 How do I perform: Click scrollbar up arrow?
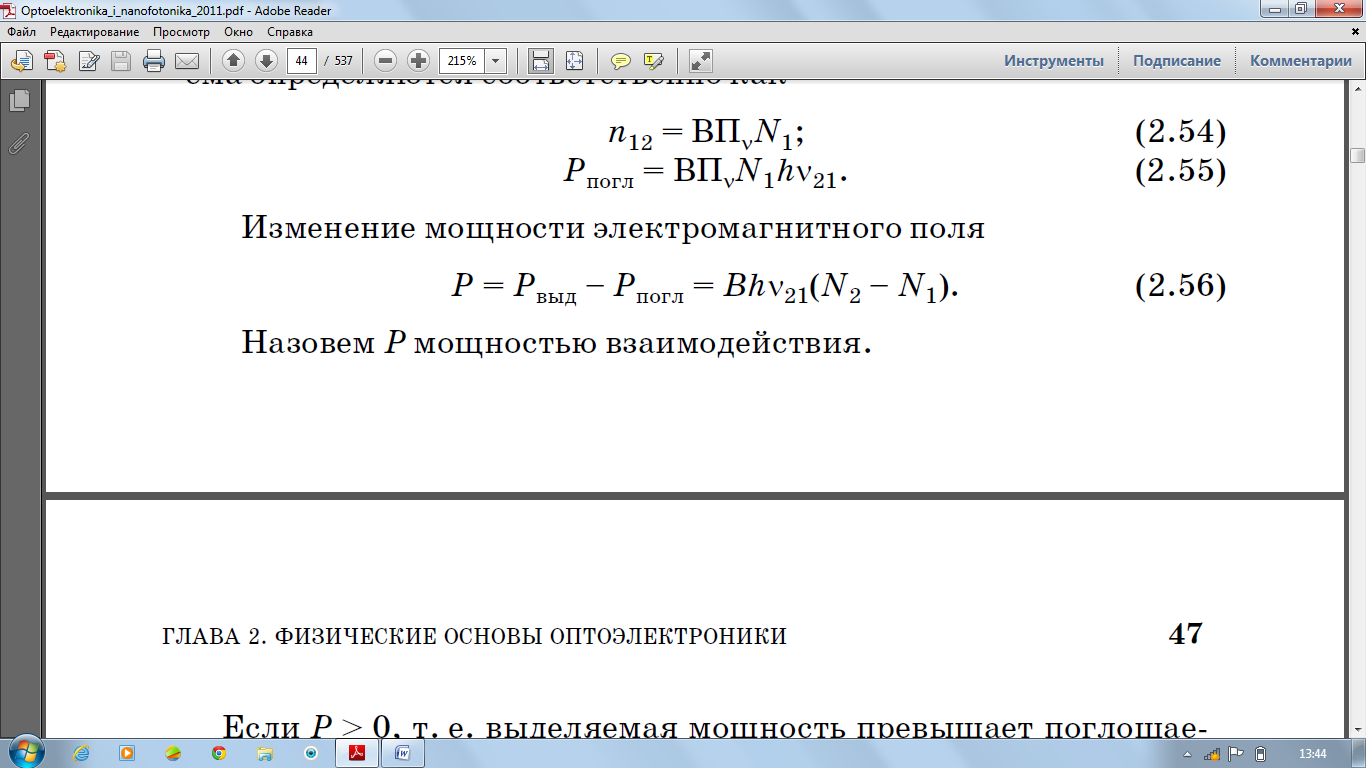[1357, 89]
